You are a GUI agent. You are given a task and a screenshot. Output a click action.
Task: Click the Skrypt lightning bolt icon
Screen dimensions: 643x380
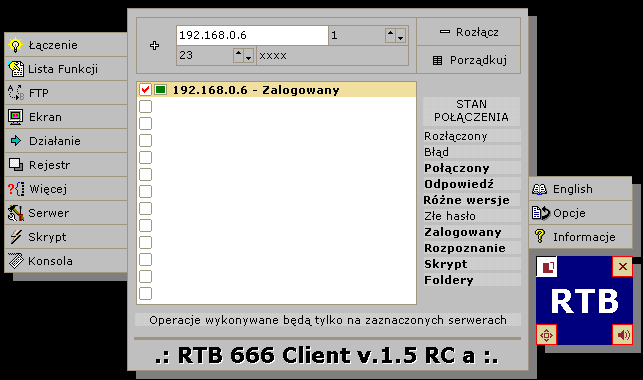pos(16,237)
